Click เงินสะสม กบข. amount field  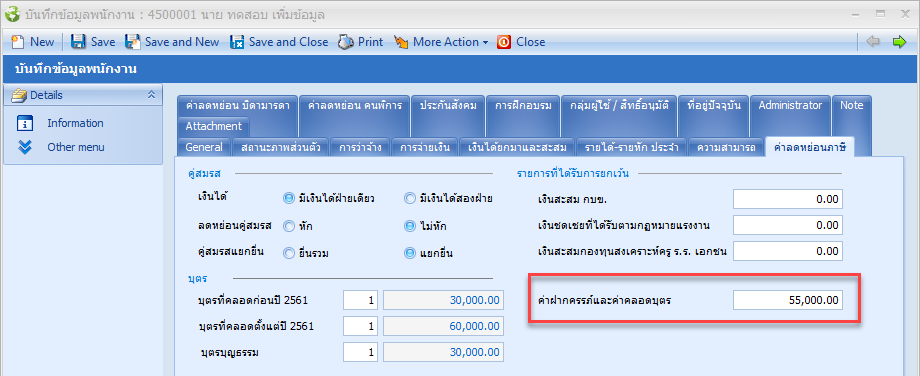point(787,199)
